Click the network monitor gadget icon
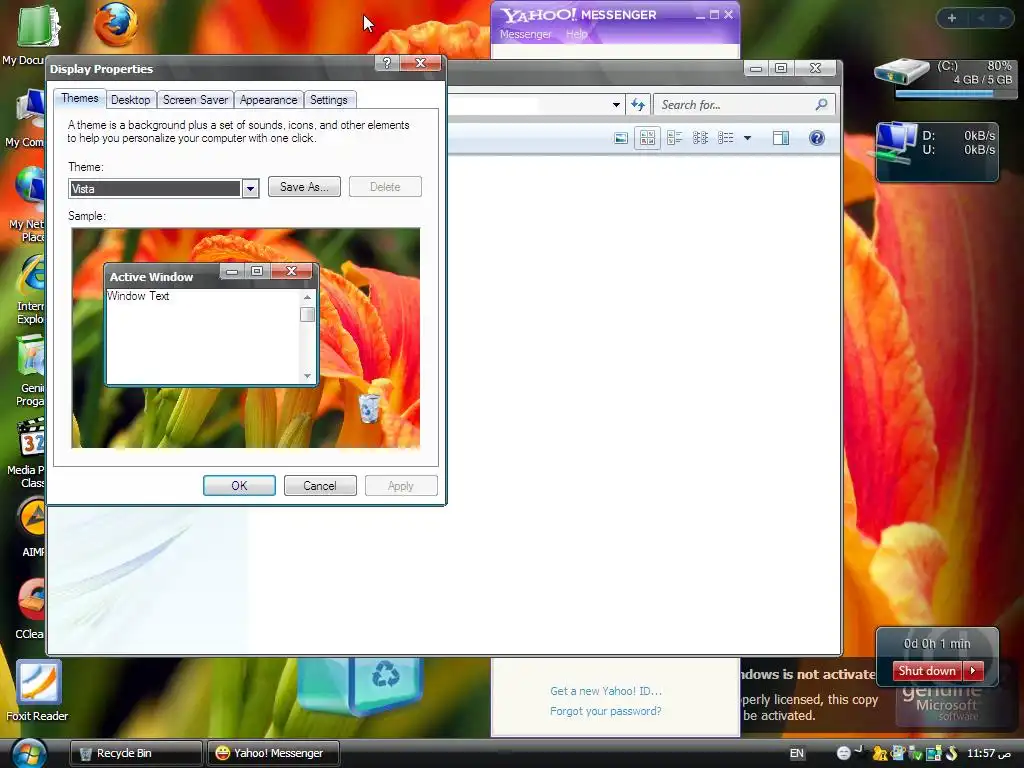 click(x=893, y=144)
